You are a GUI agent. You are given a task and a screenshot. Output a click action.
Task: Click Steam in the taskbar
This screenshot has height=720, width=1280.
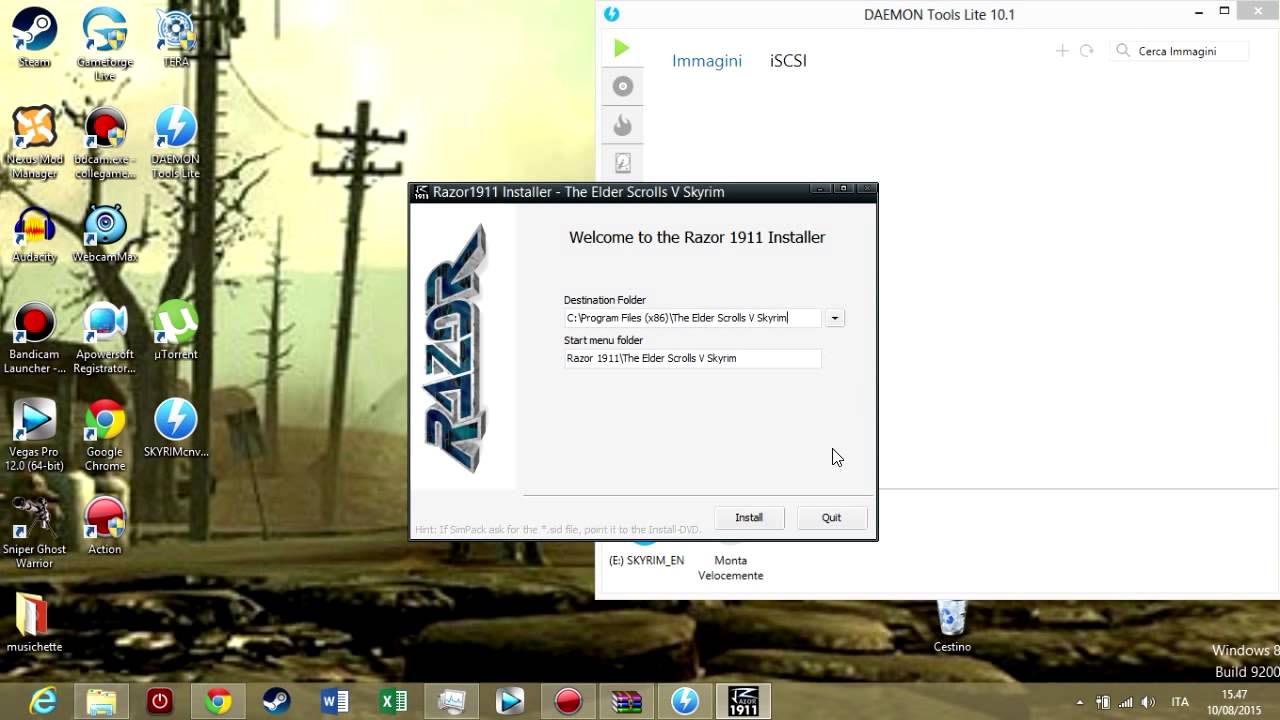click(276, 701)
